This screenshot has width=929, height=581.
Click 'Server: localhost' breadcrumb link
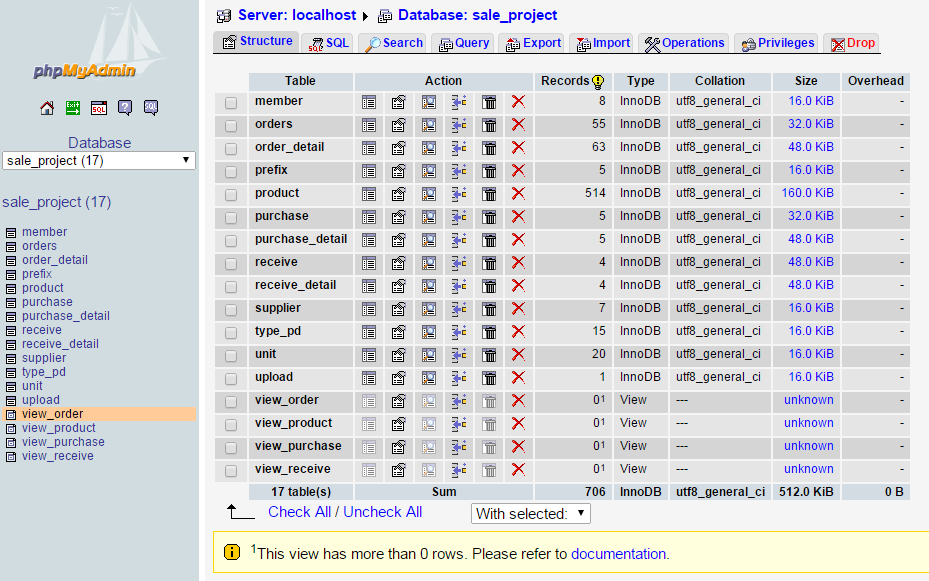tap(297, 15)
